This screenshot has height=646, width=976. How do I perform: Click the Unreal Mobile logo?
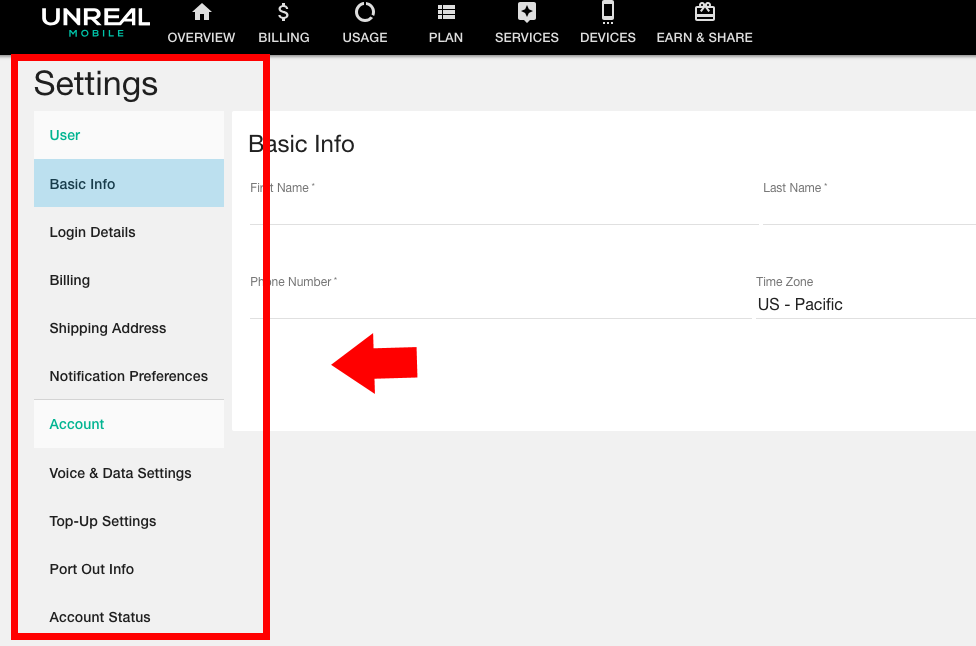click(96, 22)
